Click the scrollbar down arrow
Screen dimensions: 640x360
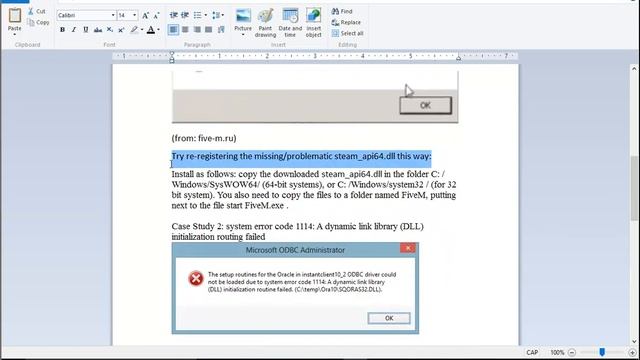pyautogui.click(x=634, y=342)
